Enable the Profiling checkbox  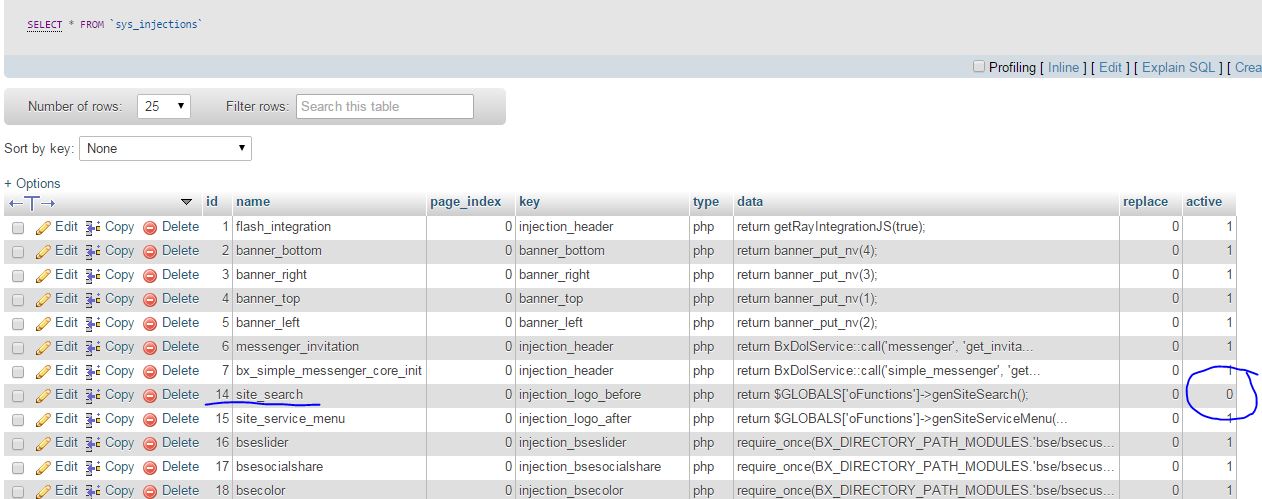(978, 67)
